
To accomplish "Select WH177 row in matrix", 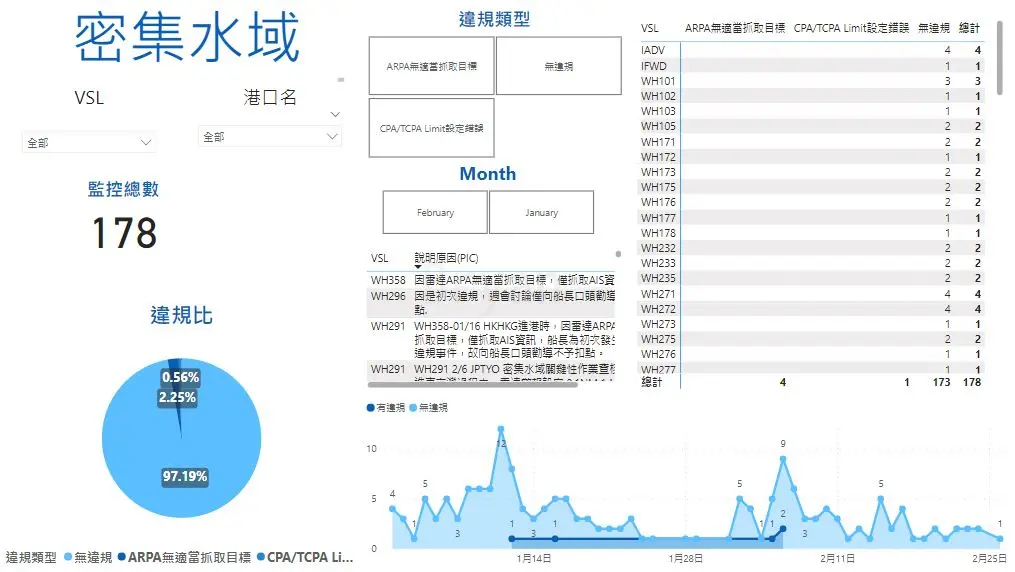I will (x=812, y=218).
